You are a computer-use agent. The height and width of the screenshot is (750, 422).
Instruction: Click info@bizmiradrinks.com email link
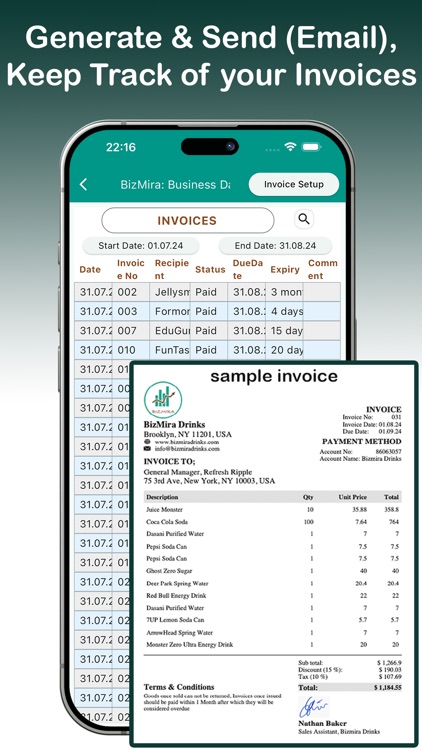tap(187, 449)
